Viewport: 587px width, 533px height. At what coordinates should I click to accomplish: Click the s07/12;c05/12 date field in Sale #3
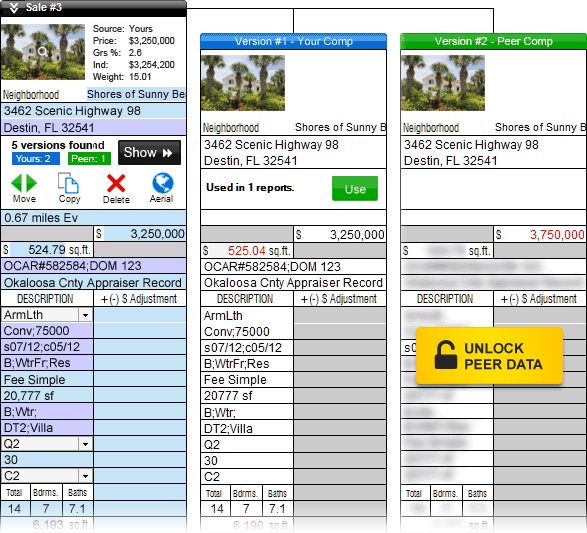coord(47,347)
